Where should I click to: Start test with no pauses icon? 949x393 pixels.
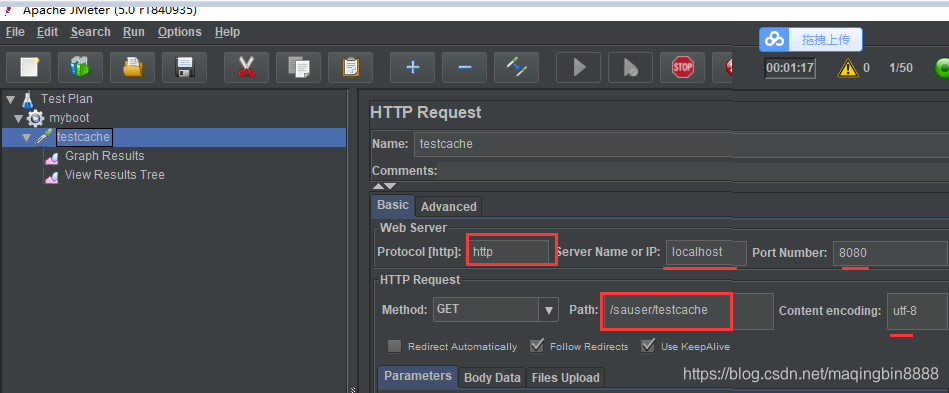click(630, 67)
